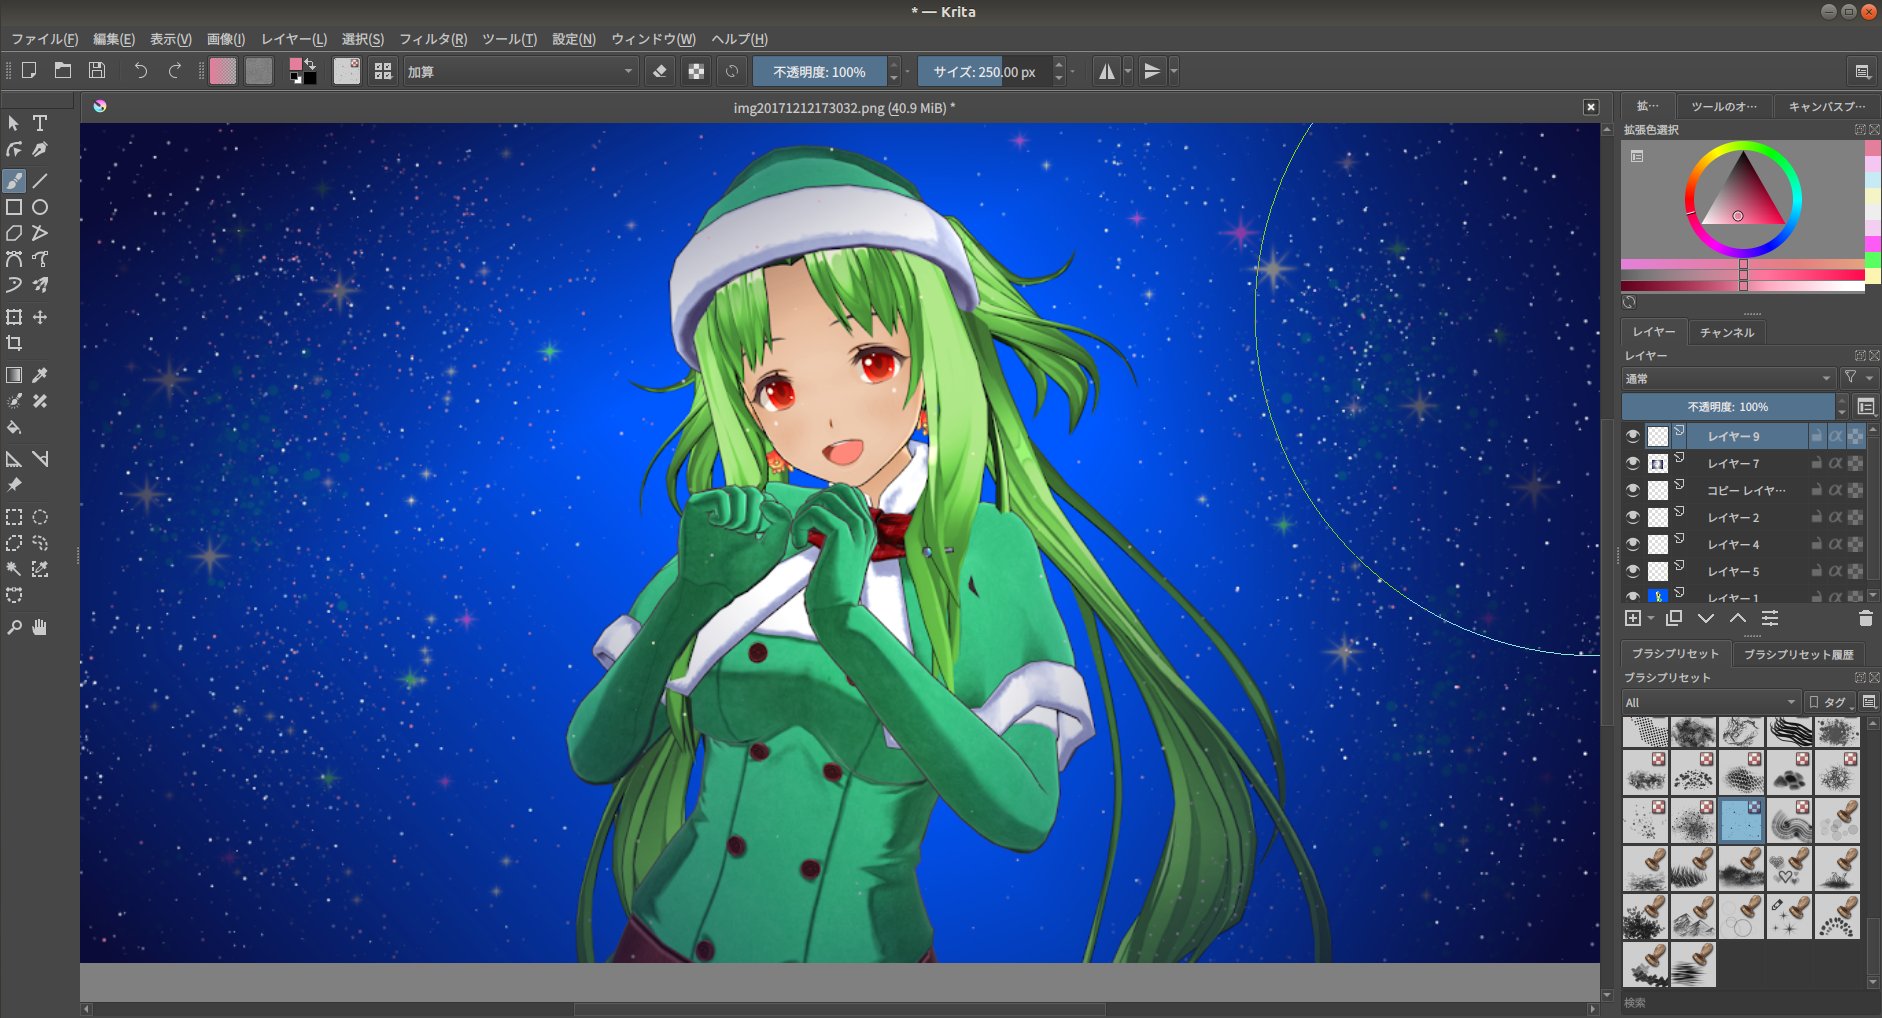Activate the Crop tool
This screenshot has height=1018, width=1882.
pyautogui.click(x=14, y=343)
